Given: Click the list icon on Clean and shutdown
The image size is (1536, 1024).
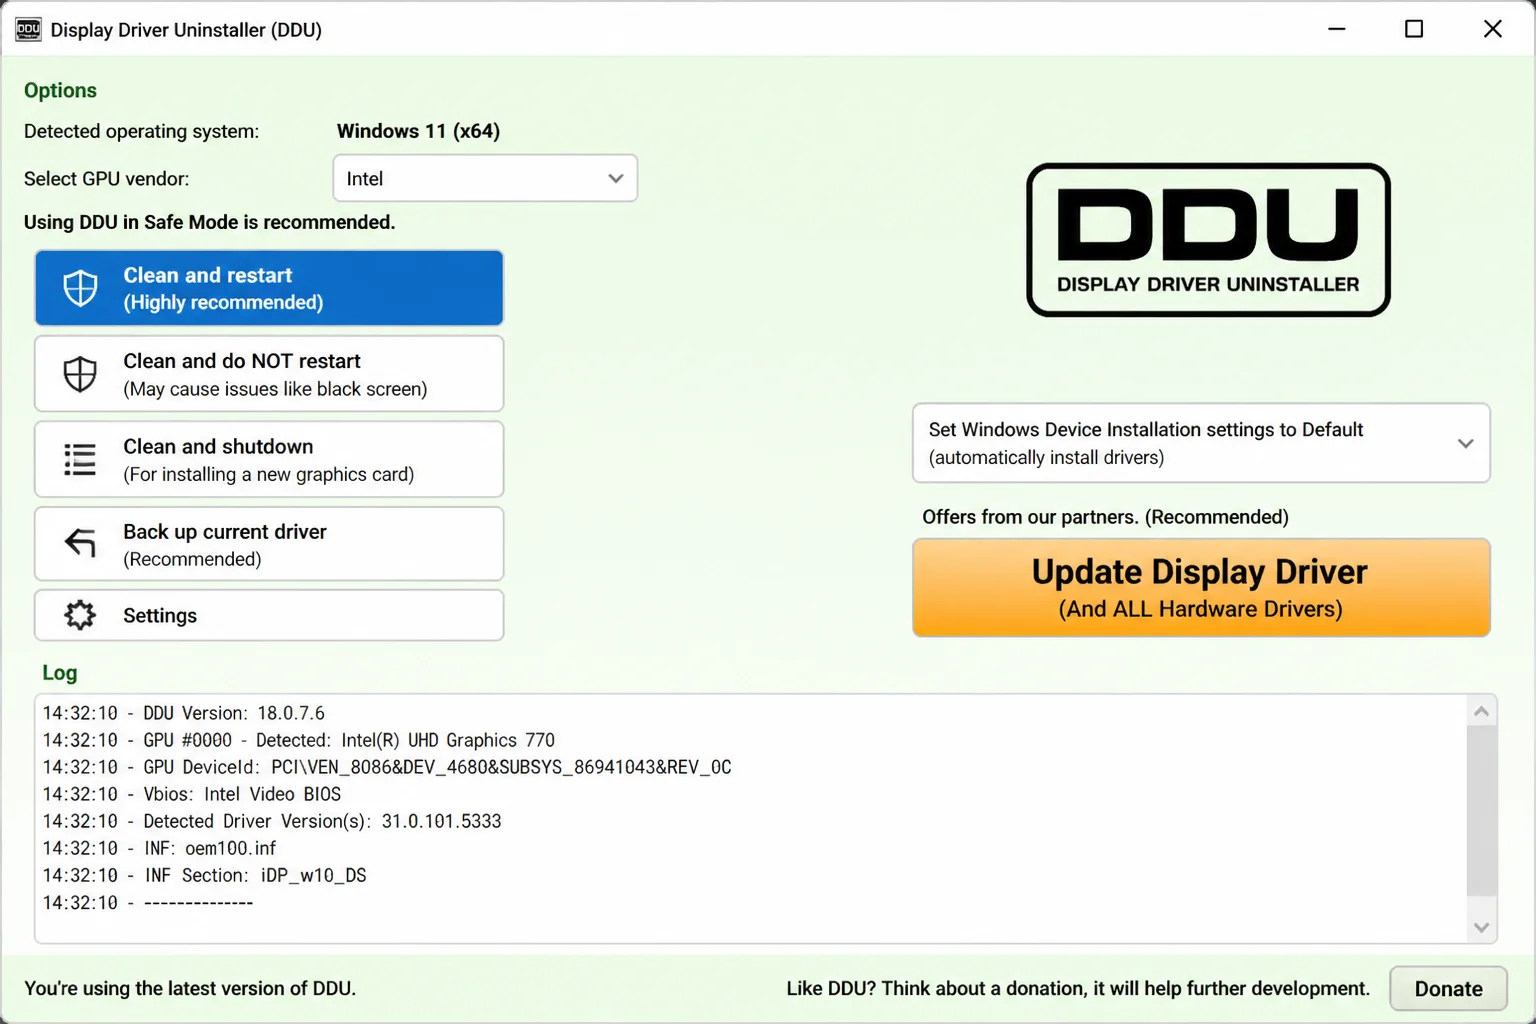Looking at the screenshot, I should tap(80, 459).
